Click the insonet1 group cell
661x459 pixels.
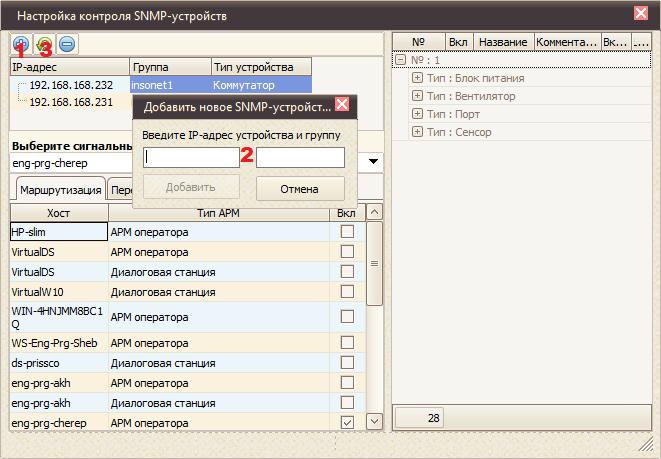coord(171,85)
